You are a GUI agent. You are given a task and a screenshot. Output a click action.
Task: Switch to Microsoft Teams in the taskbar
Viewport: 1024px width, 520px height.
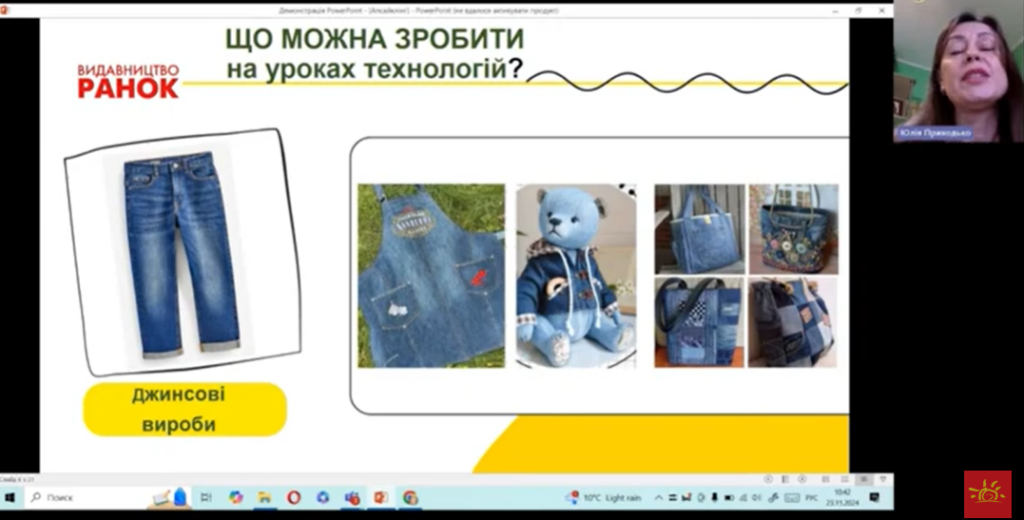click(x=352, y=497)
